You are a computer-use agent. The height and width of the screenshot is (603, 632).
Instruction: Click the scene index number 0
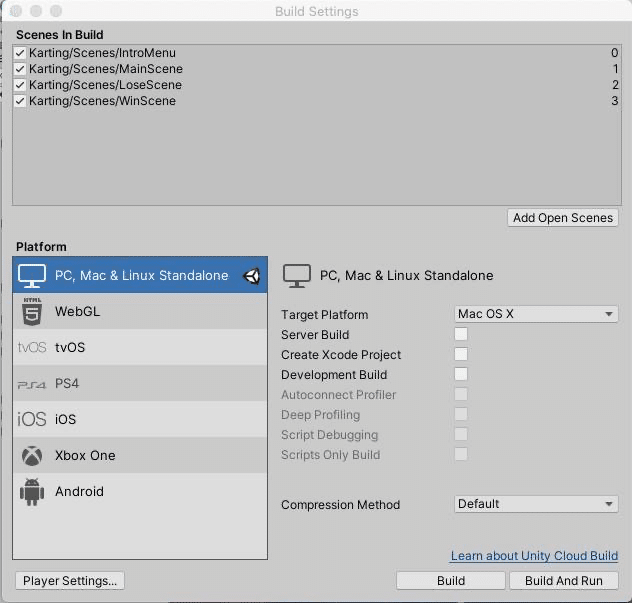614,53
